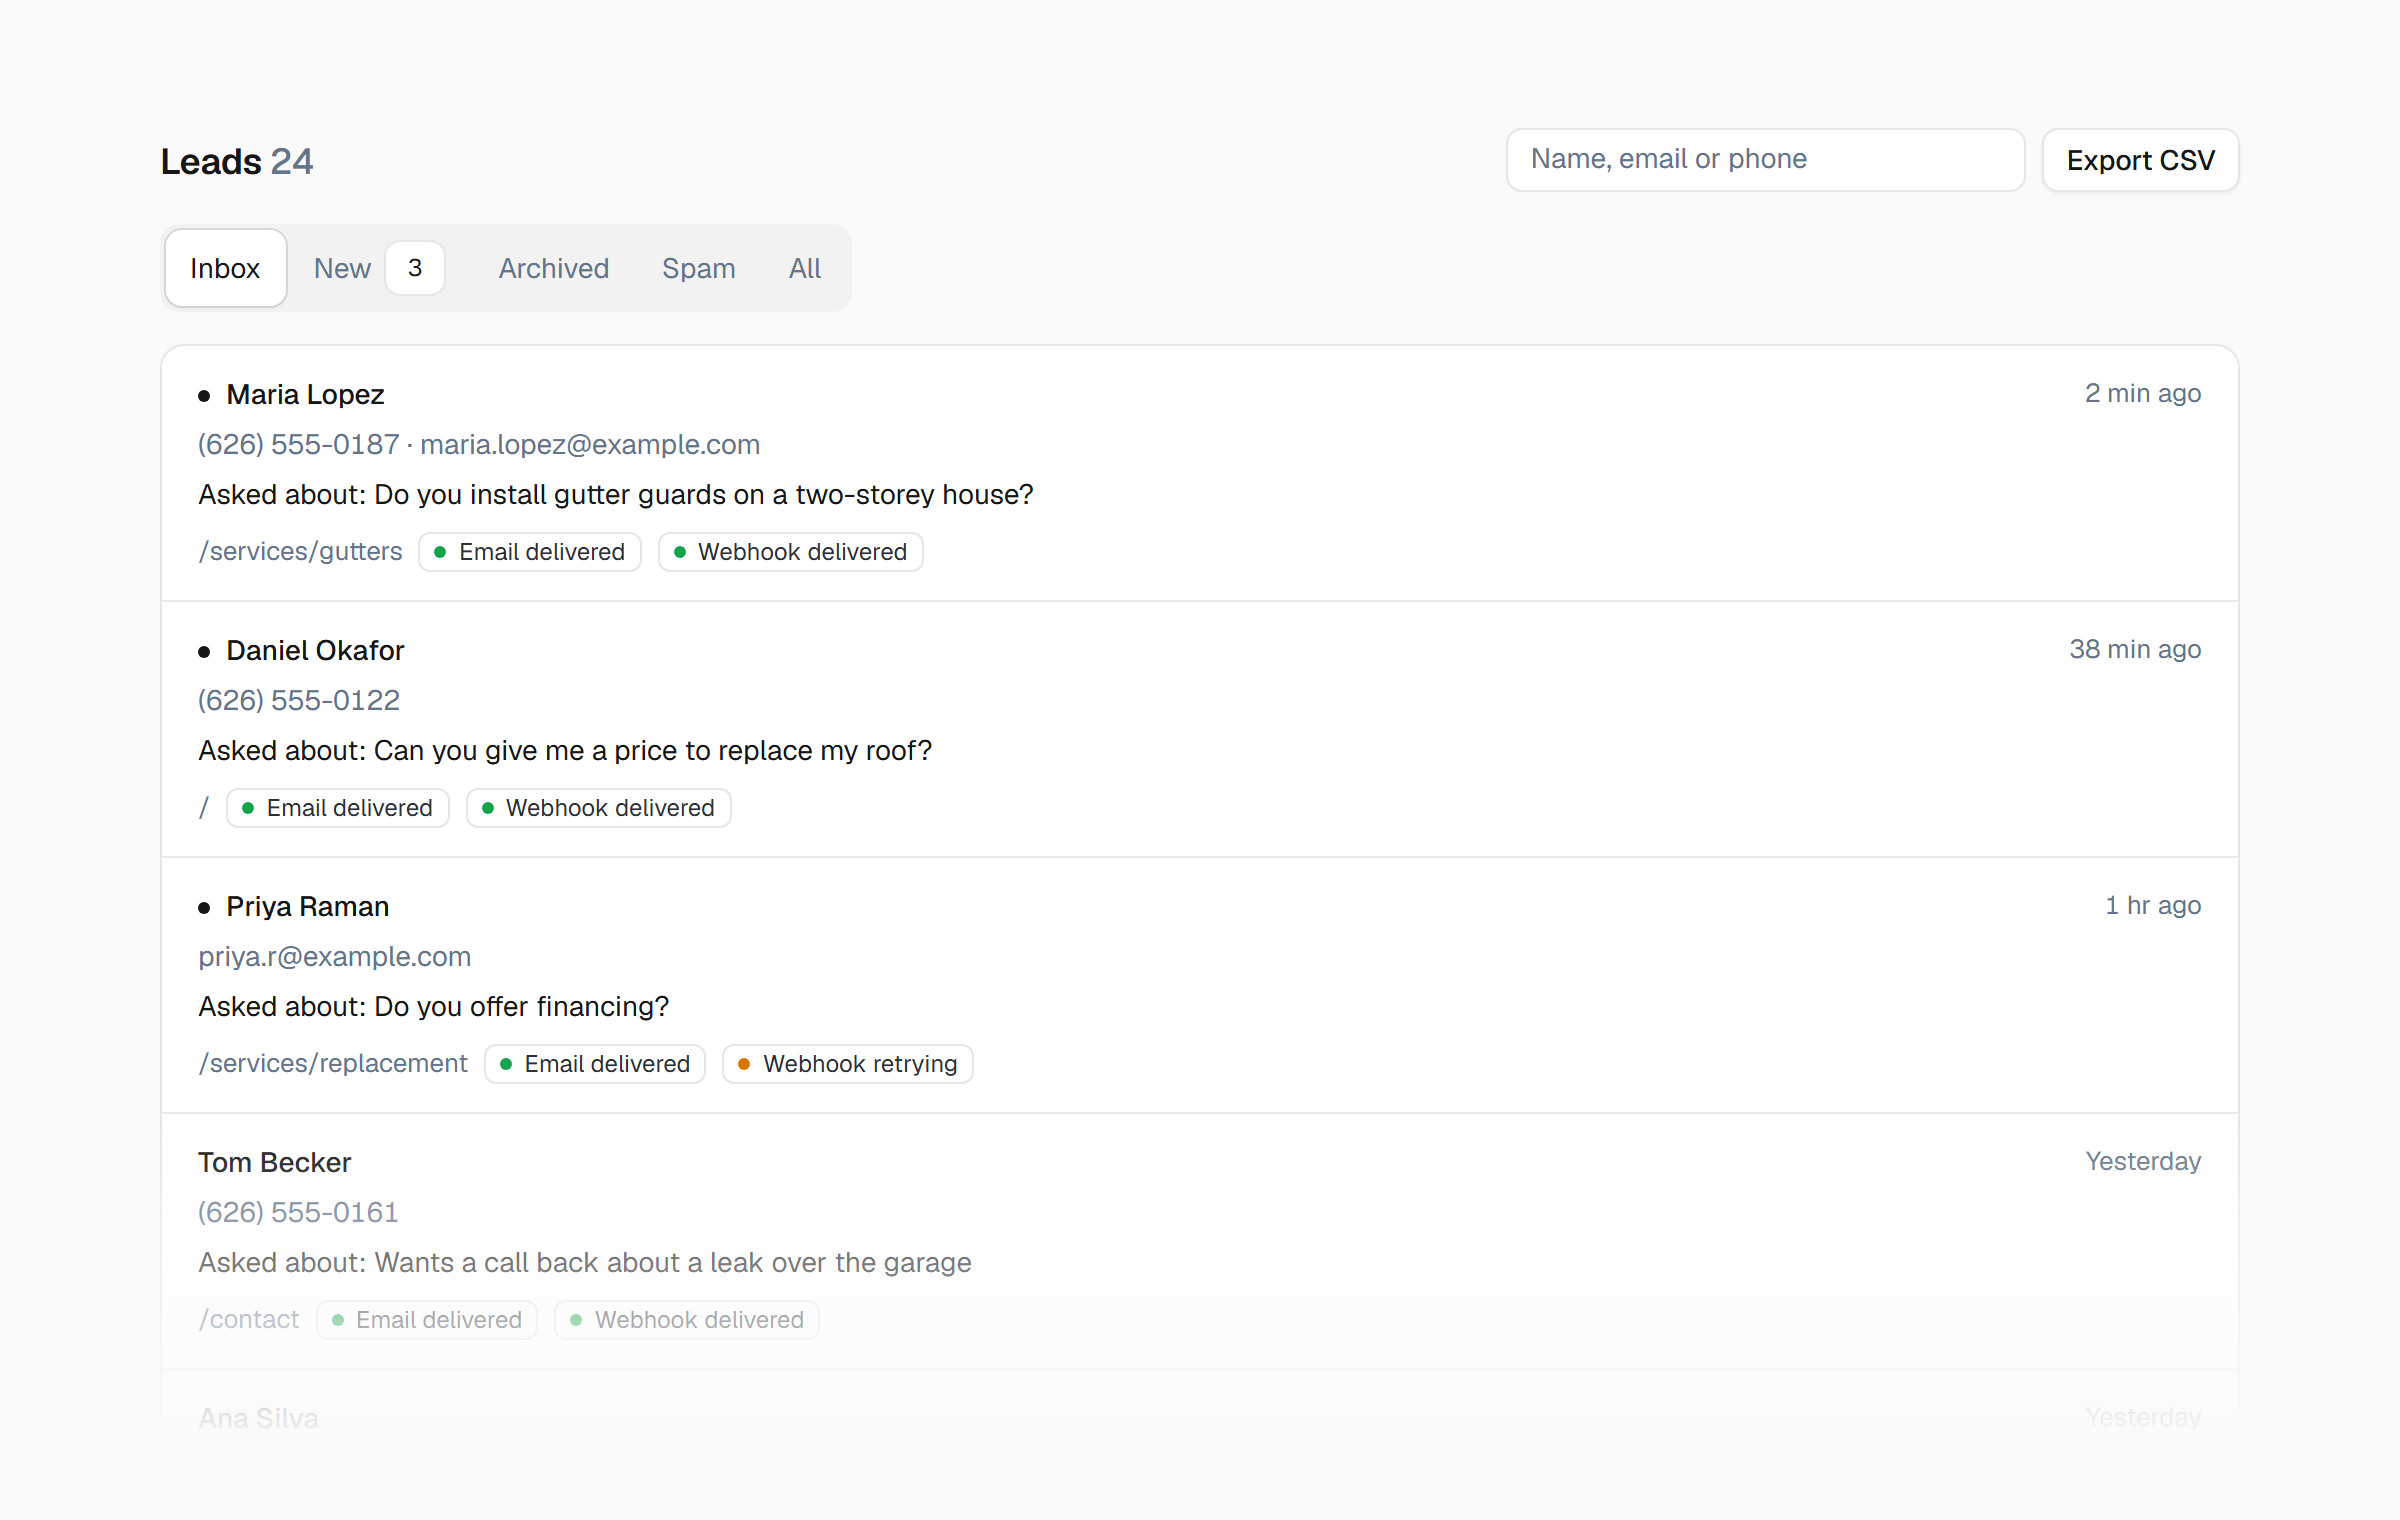This screenshot has height=1520, width=2400.
Task: Click the Webhook retrying badge
Action: click(847, 1064)
